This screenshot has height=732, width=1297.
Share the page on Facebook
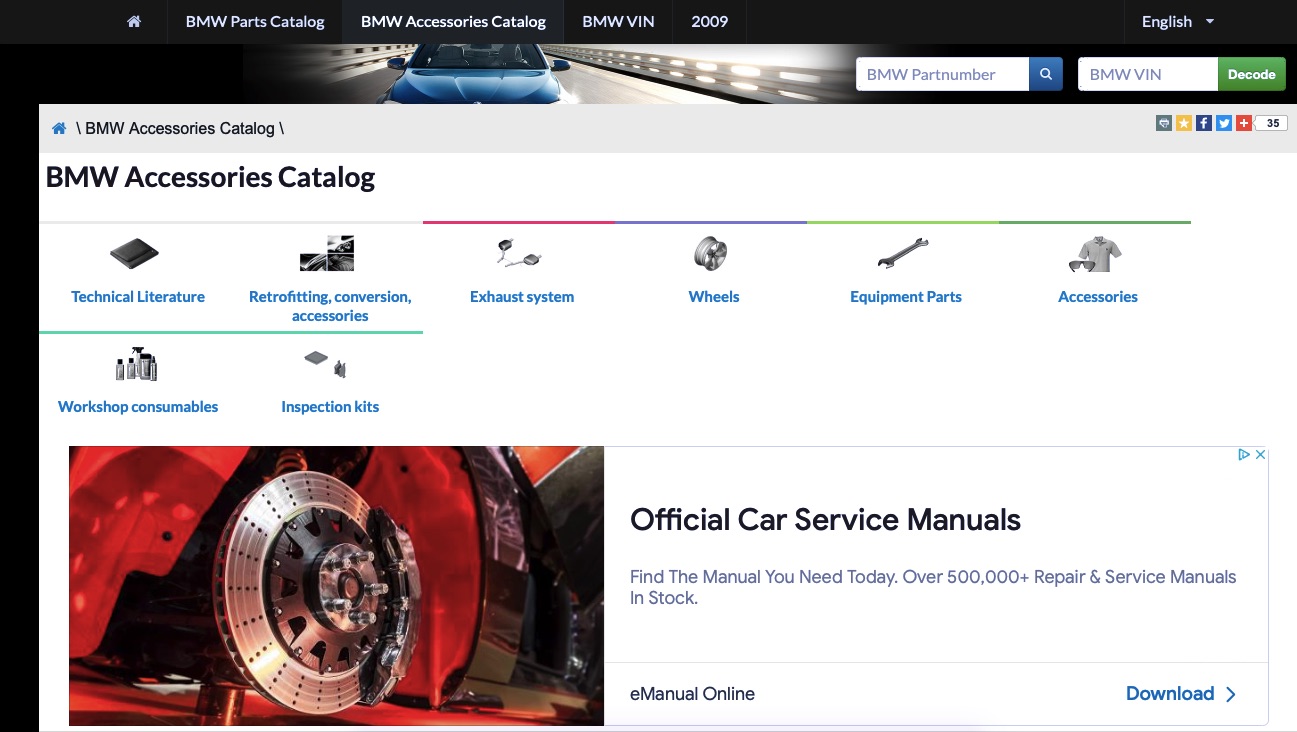click(1204, 123)
